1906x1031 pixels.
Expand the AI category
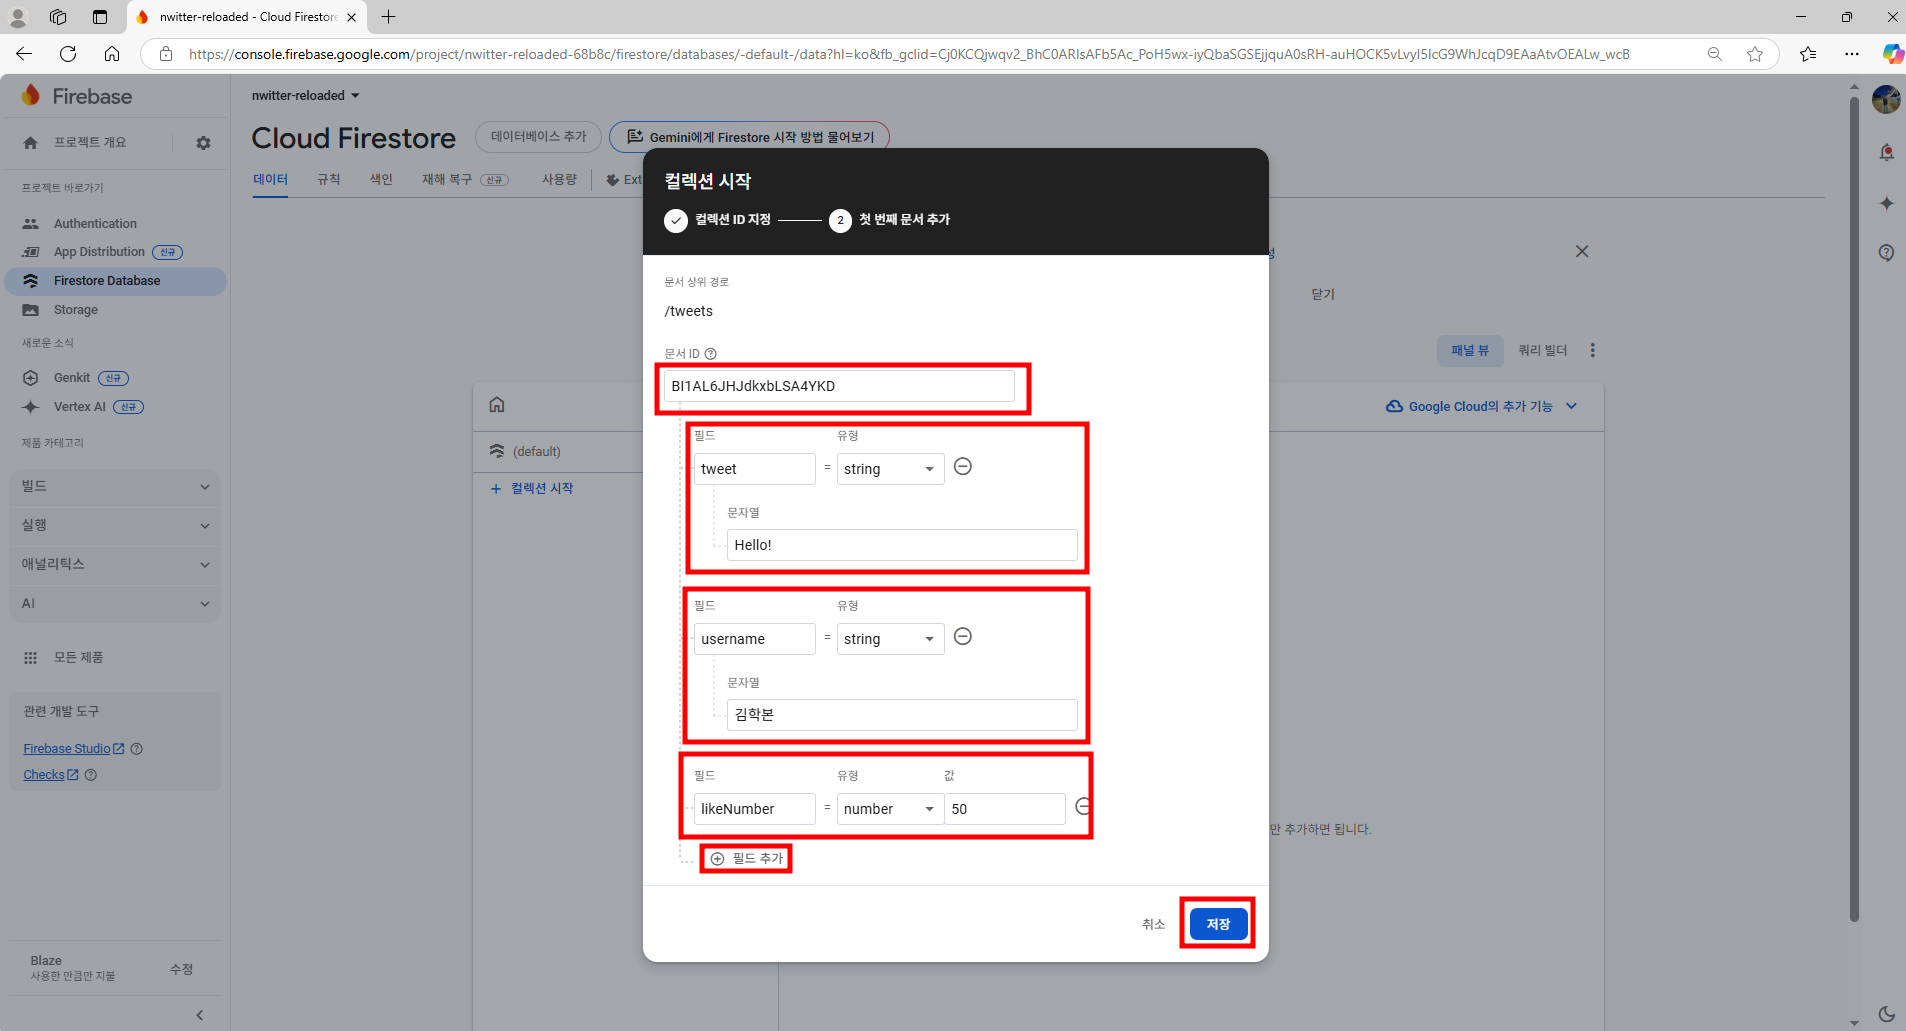point(115,603)
